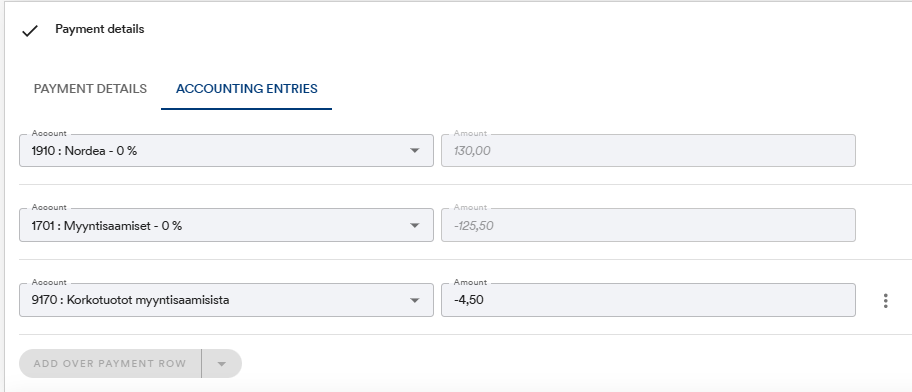Click the Add Over Payment Row button
912x392 pixels.
coord(110,364)
